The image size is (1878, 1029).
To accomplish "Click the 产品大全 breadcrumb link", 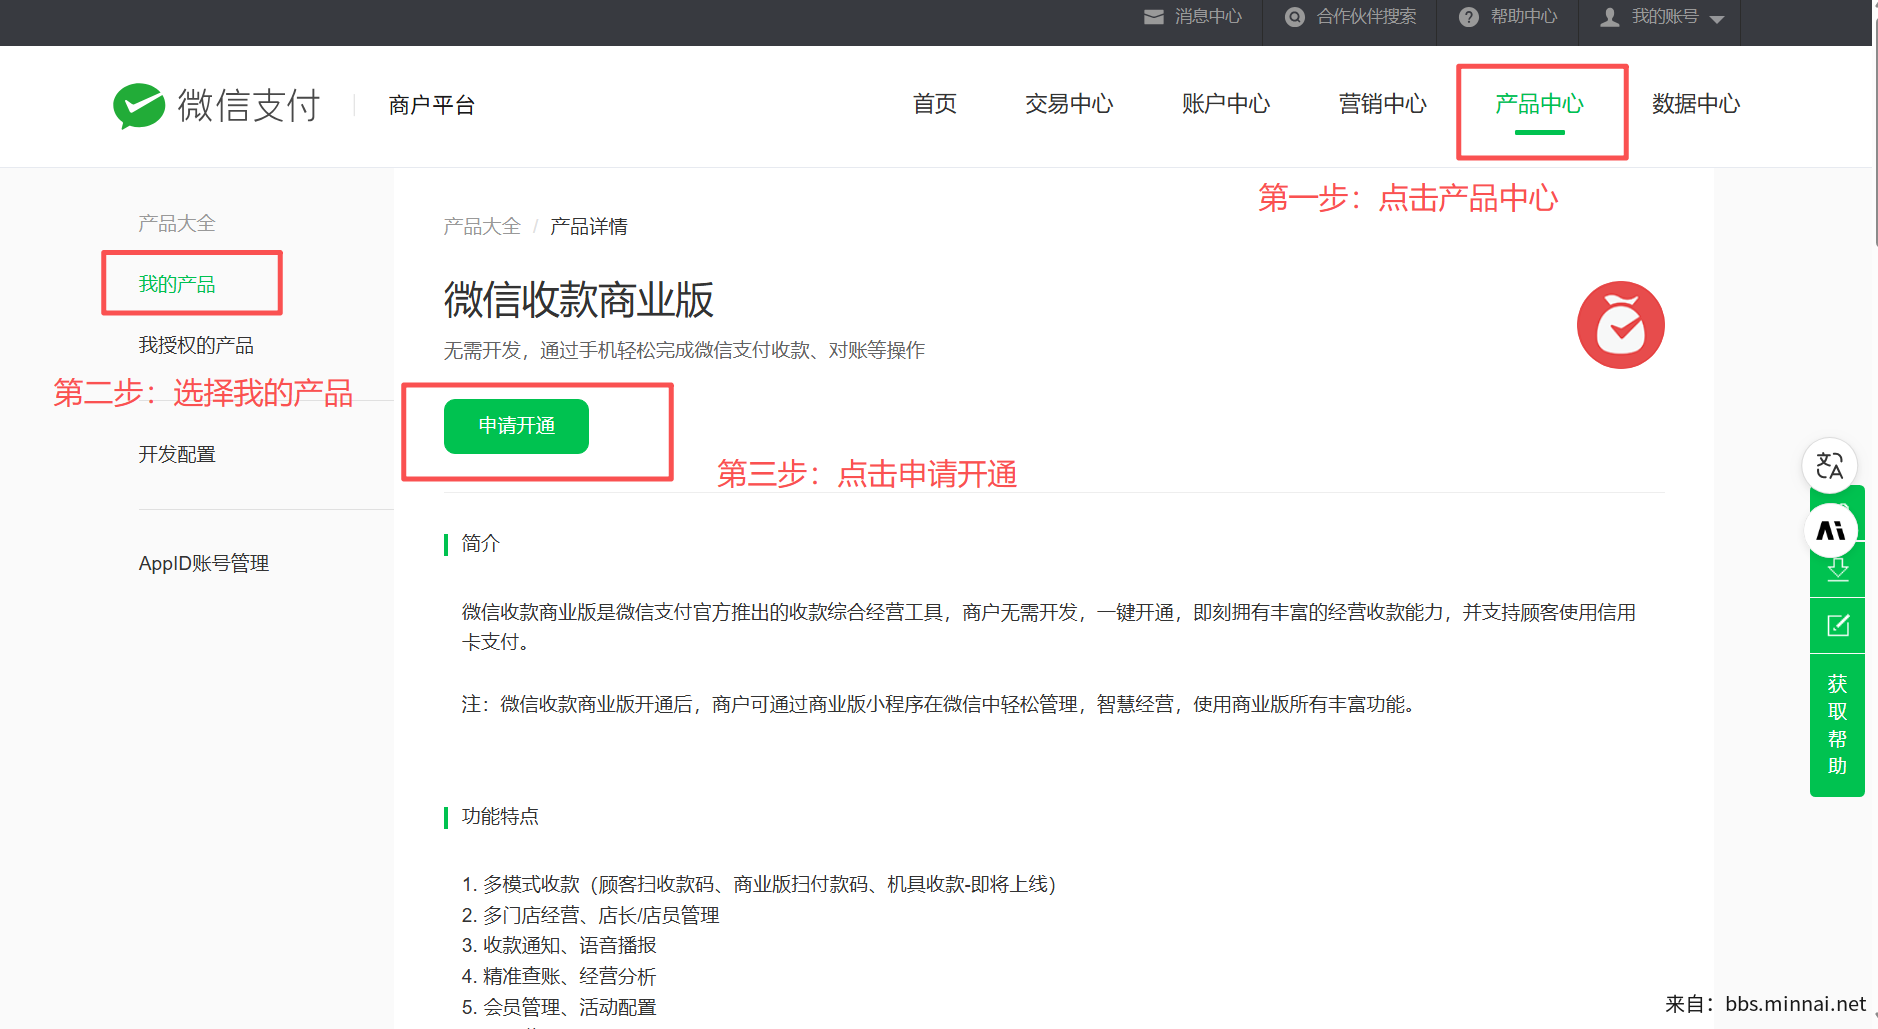I will click(x=482, y=227).
